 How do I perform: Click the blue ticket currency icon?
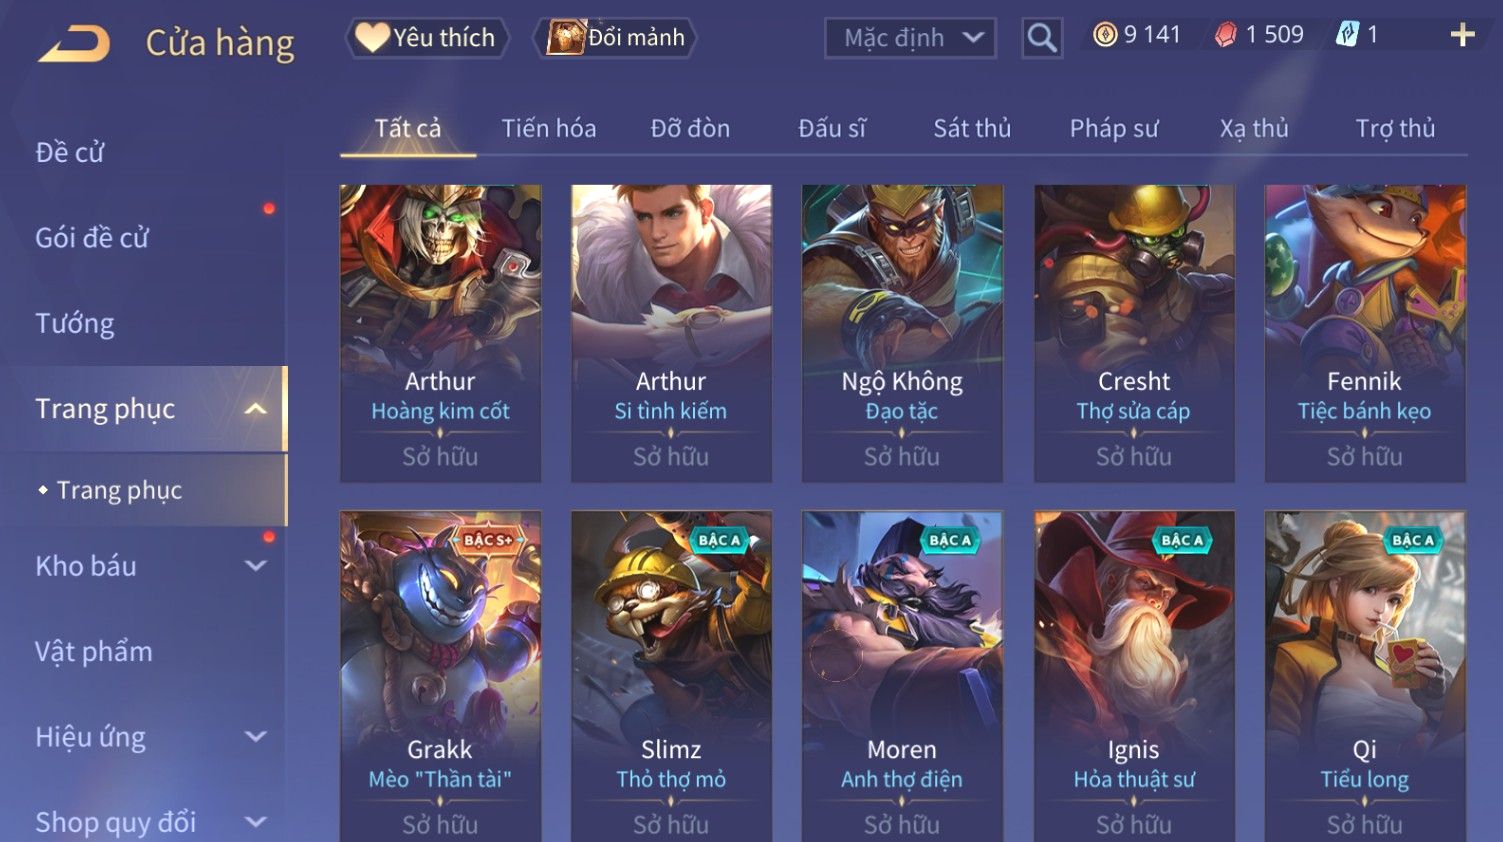tap(1347, 35)
